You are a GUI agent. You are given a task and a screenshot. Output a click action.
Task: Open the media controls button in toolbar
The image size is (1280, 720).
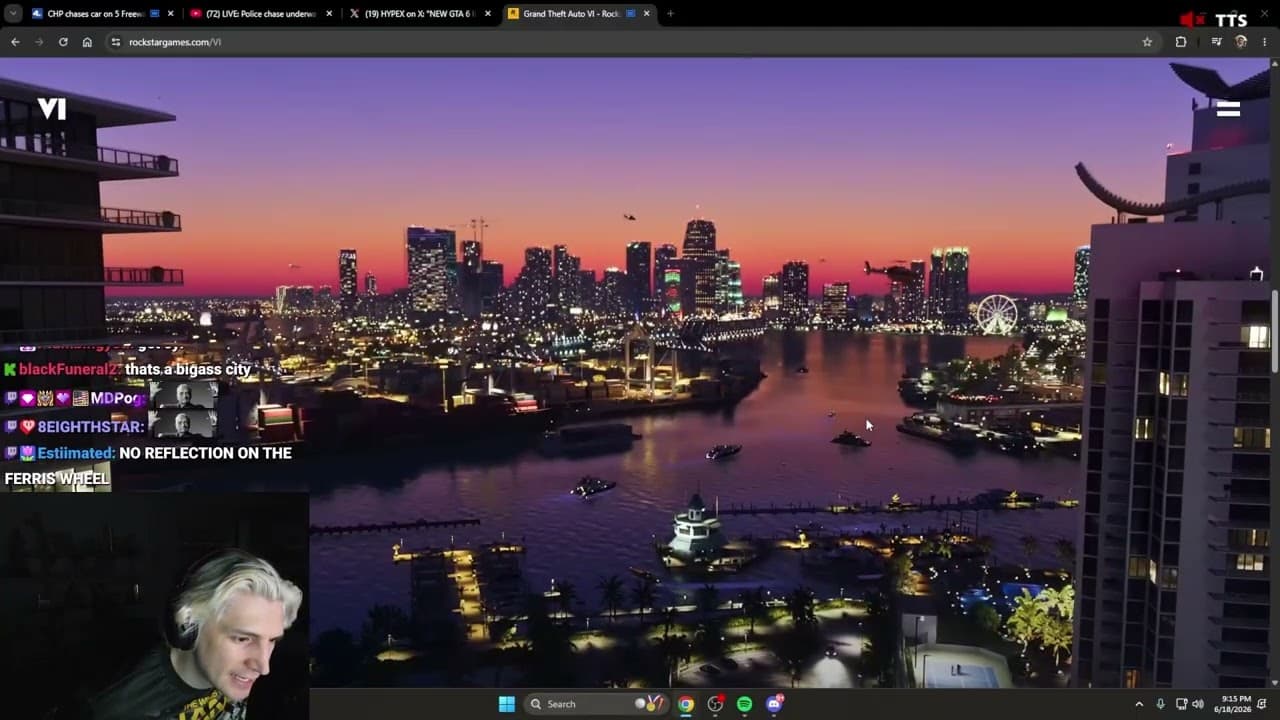1216,42
